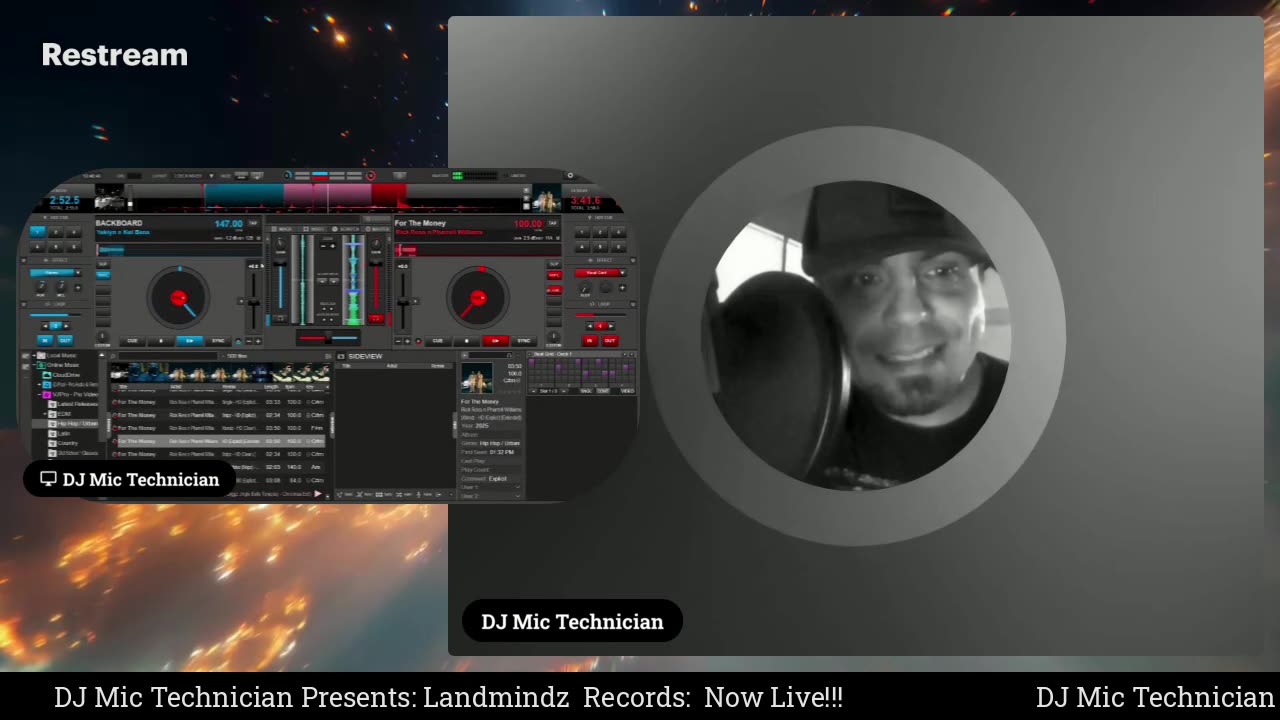Open User 1 field dropdown in info panel
Screen dimensions: 1280x720
tap(517, 487)
